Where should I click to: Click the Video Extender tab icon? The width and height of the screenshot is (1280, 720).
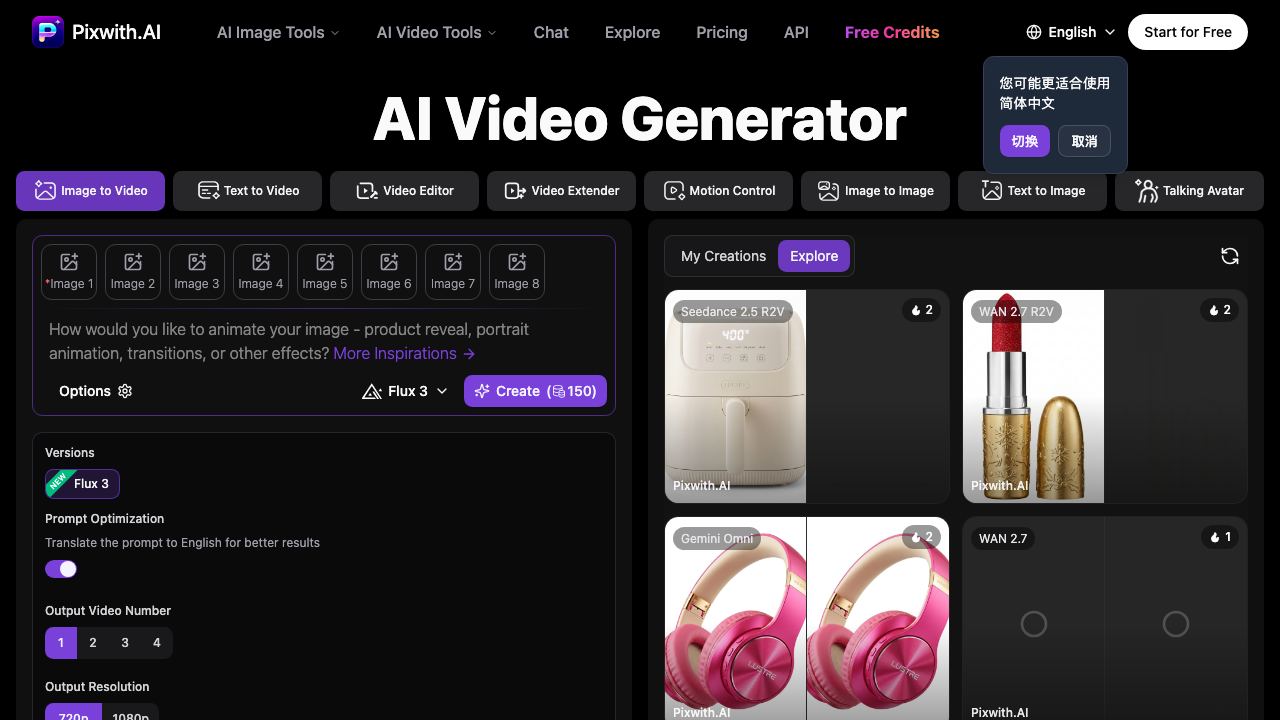pos(515,190)
